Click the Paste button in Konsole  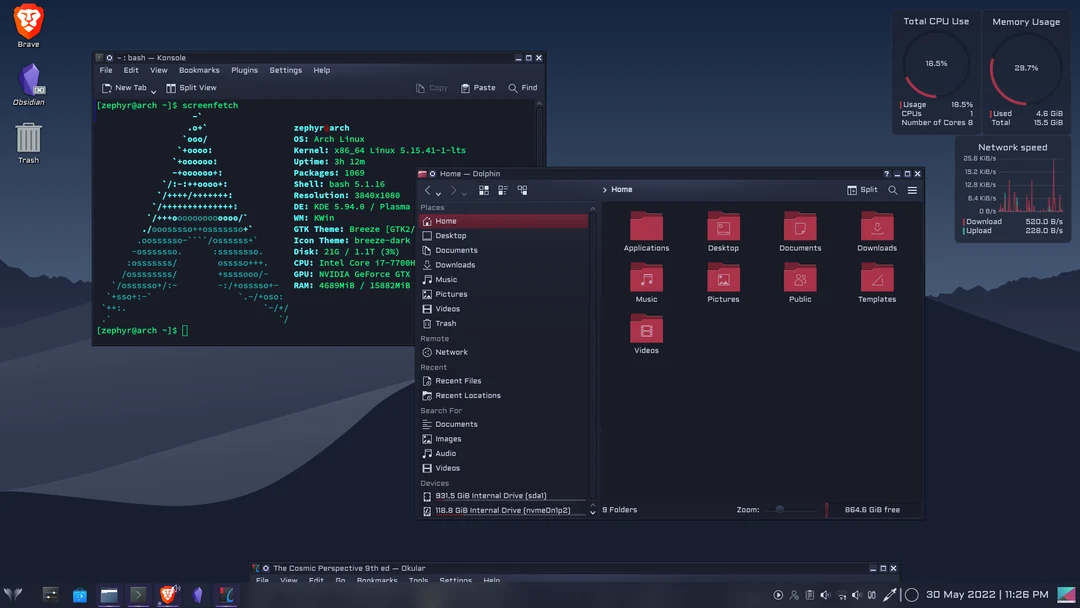click(x=478, y=88)
